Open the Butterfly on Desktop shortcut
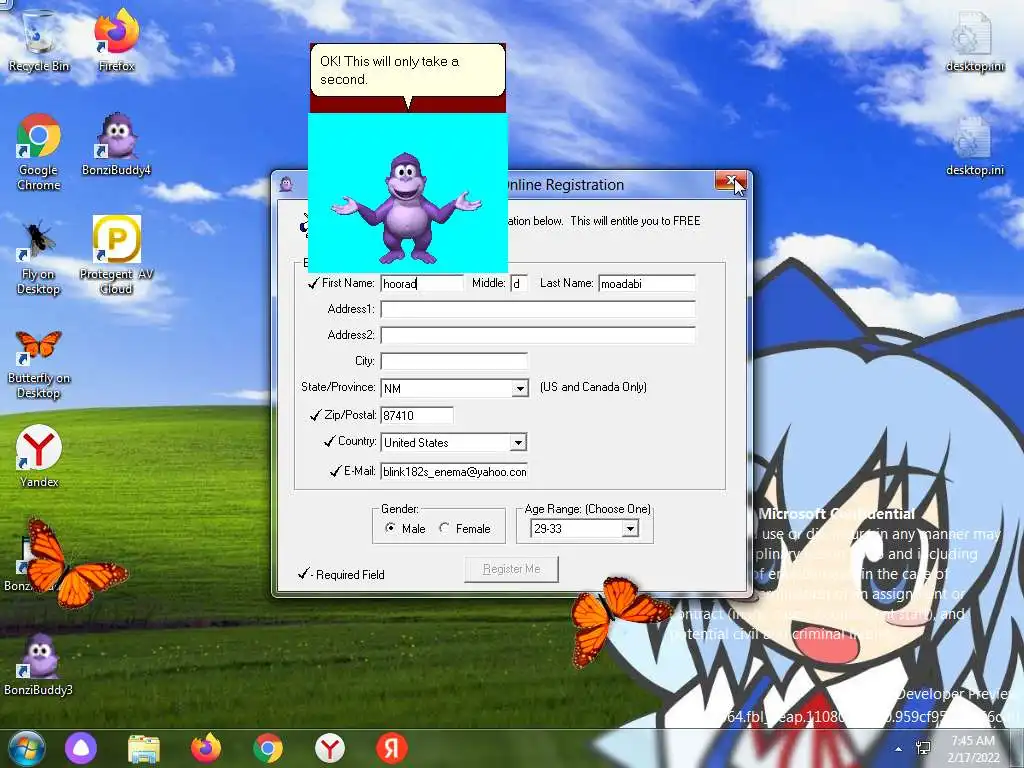The image size is (1024, 768). pyautogui.click(x=39, y=364)
